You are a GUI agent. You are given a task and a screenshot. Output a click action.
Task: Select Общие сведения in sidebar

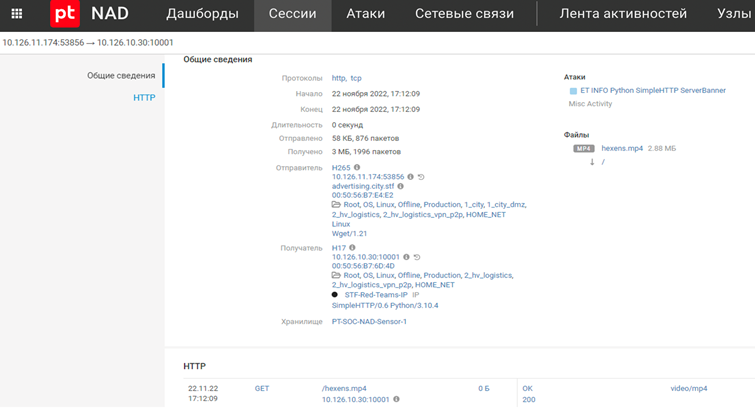(121, 76)
